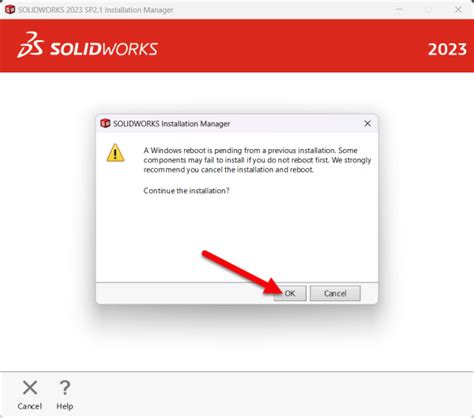Click the Cancel label under the X icon
The width and height of the screenshot is (474, 418).
[30, 406]
